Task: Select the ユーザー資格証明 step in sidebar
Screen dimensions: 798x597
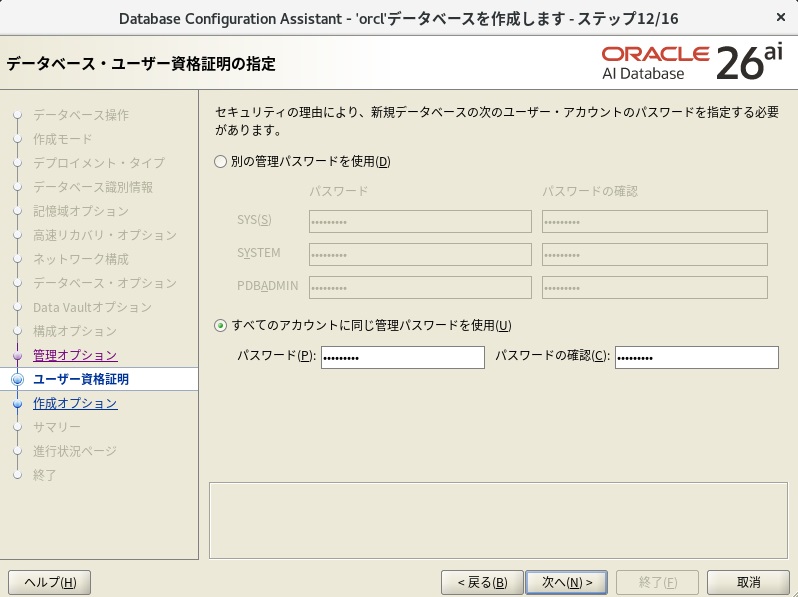Action: click(x=80, y=379)
